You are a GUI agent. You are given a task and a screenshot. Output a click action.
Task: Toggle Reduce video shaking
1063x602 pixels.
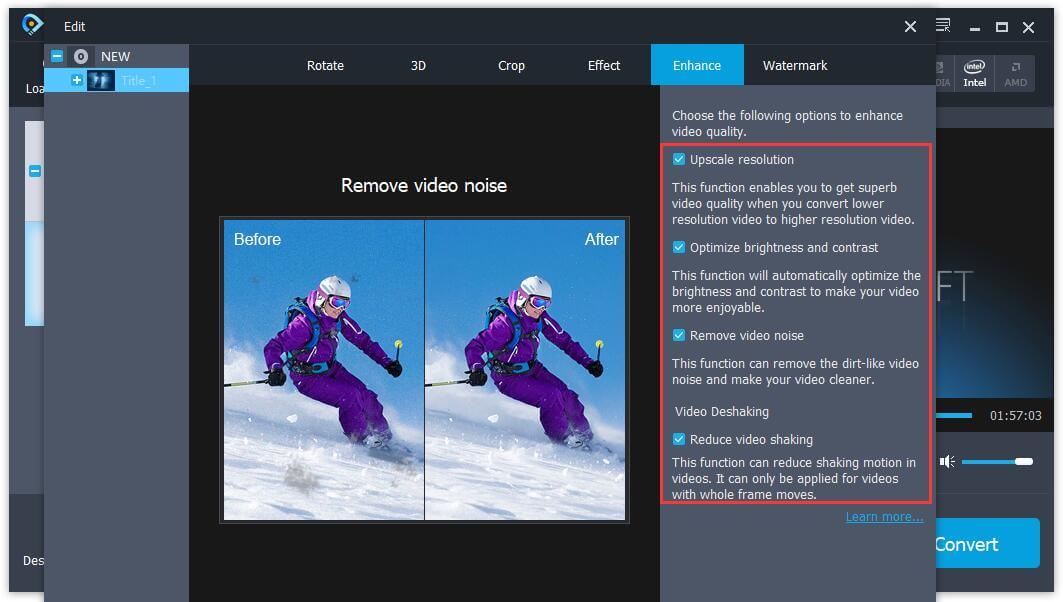[x=678, y=439]
